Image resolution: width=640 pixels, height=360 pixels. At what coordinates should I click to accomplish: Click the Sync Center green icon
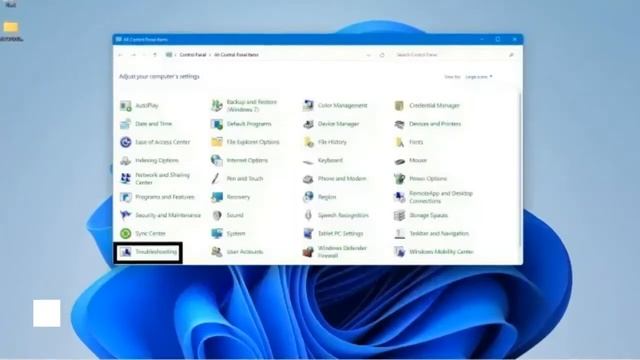(125, 233)
